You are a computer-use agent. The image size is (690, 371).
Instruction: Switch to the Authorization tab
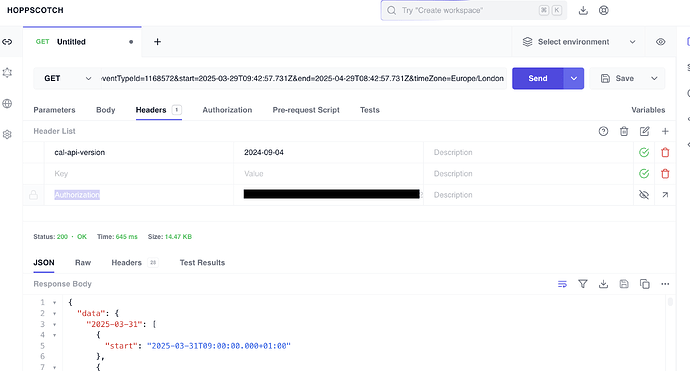227,110
